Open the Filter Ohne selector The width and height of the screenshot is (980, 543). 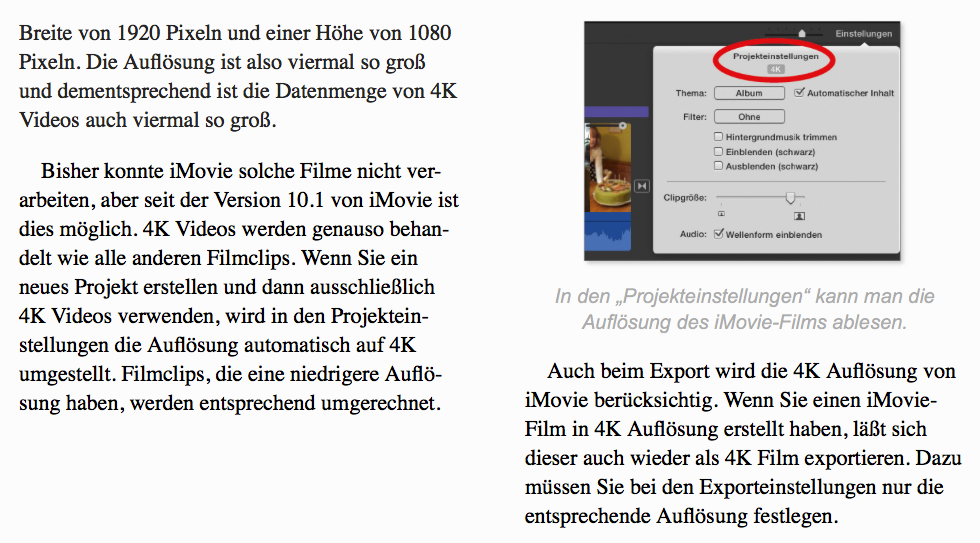click(749, 117)
